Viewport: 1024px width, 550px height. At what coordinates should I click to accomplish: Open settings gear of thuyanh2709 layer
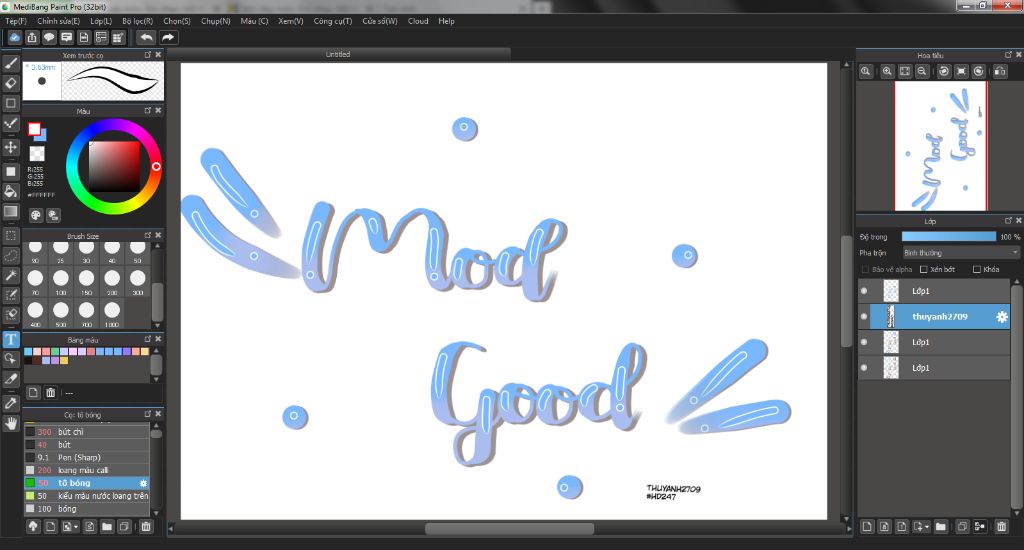pyautogui.click(x=1001, y=317)
